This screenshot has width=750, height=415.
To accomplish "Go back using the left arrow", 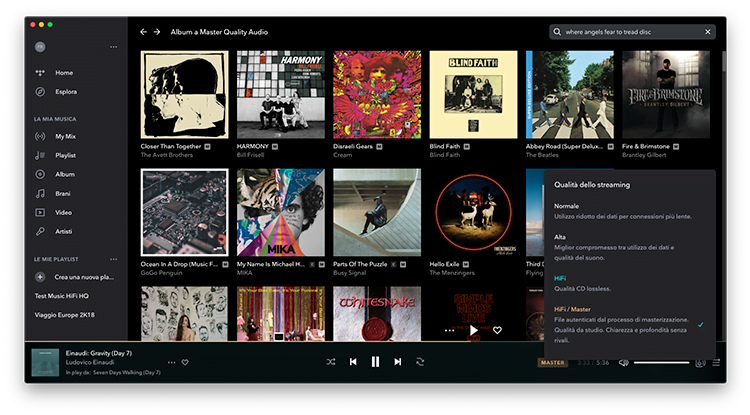I will point(143,32).
